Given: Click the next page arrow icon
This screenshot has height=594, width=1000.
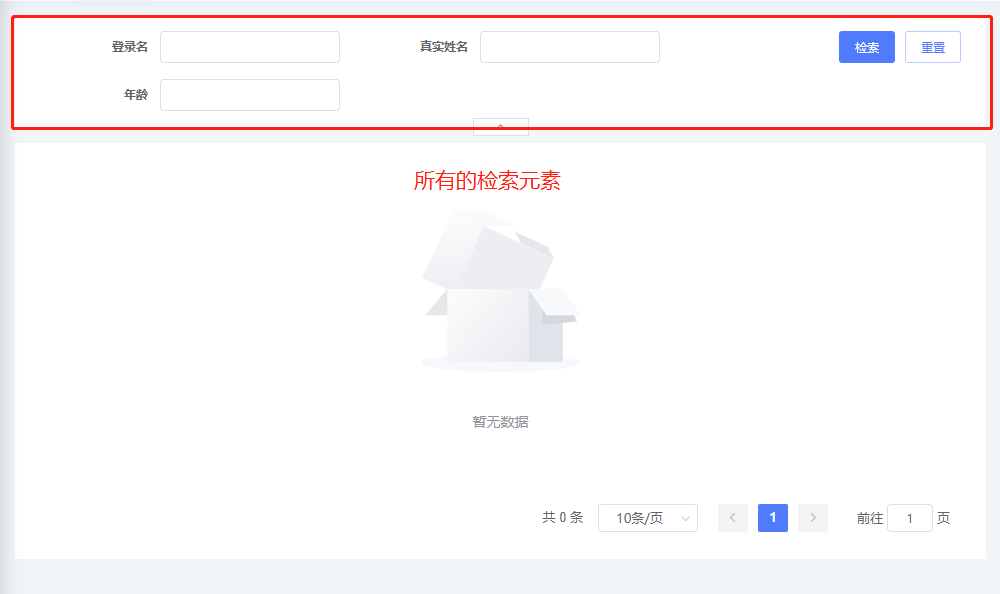Looking at the screenshot, I should coord(812,518).
